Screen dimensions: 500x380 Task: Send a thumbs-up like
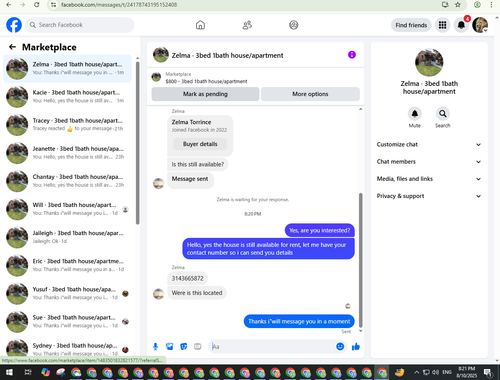click(x=356, y=347)
